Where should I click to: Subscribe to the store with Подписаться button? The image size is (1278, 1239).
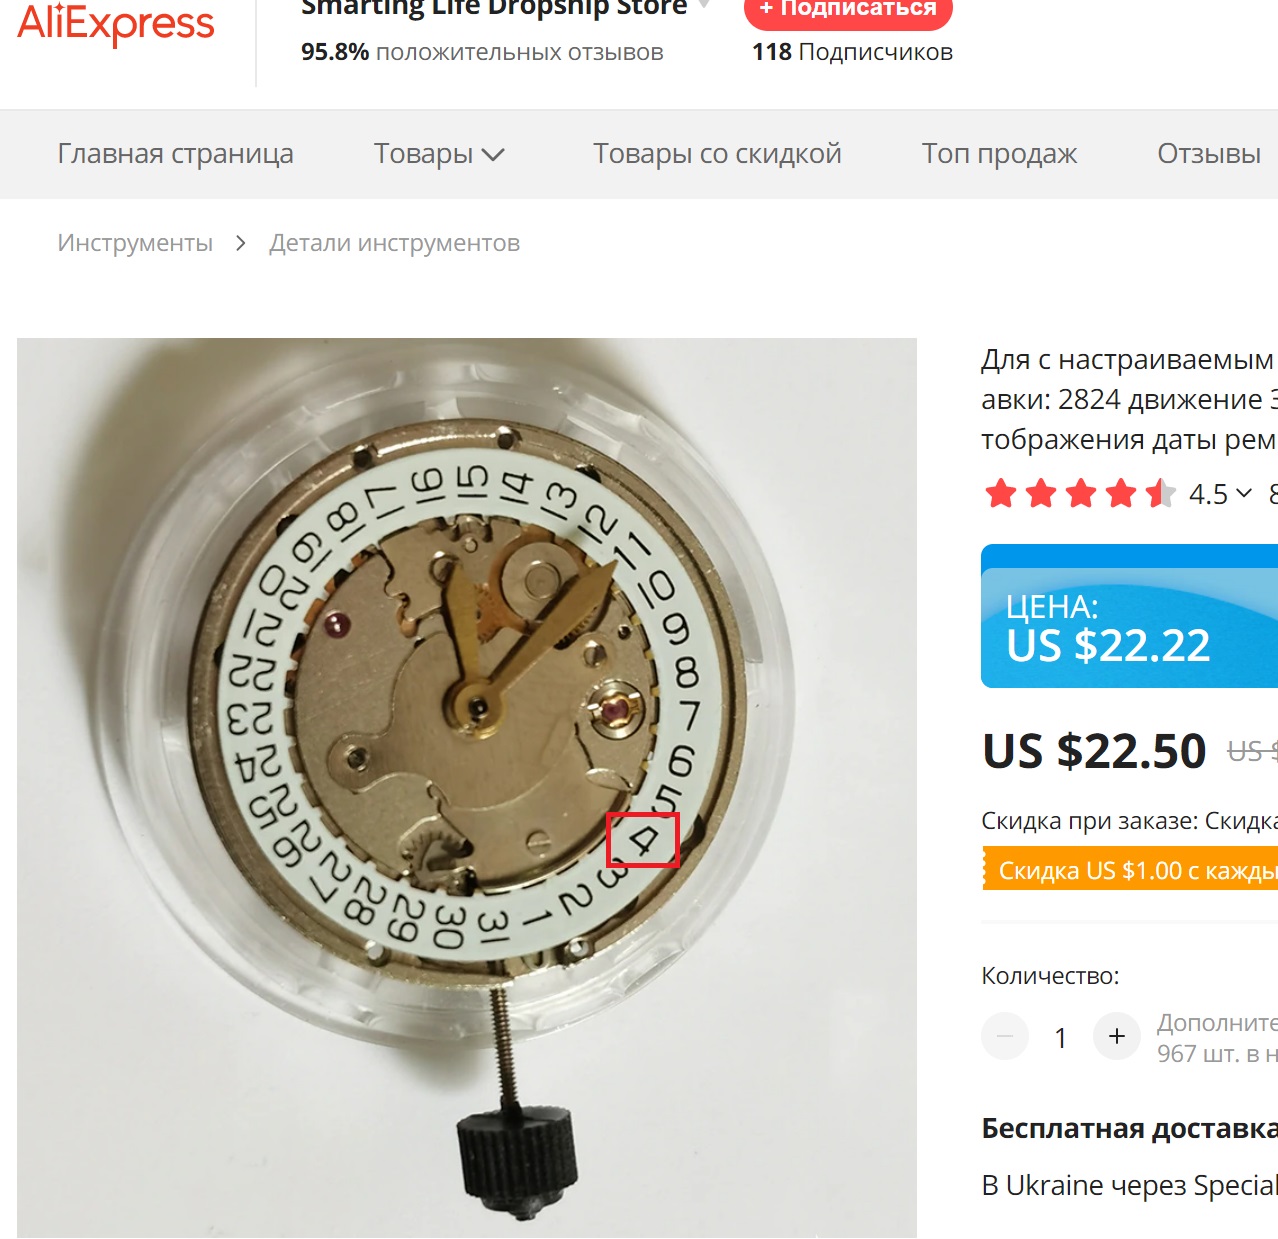848,12
